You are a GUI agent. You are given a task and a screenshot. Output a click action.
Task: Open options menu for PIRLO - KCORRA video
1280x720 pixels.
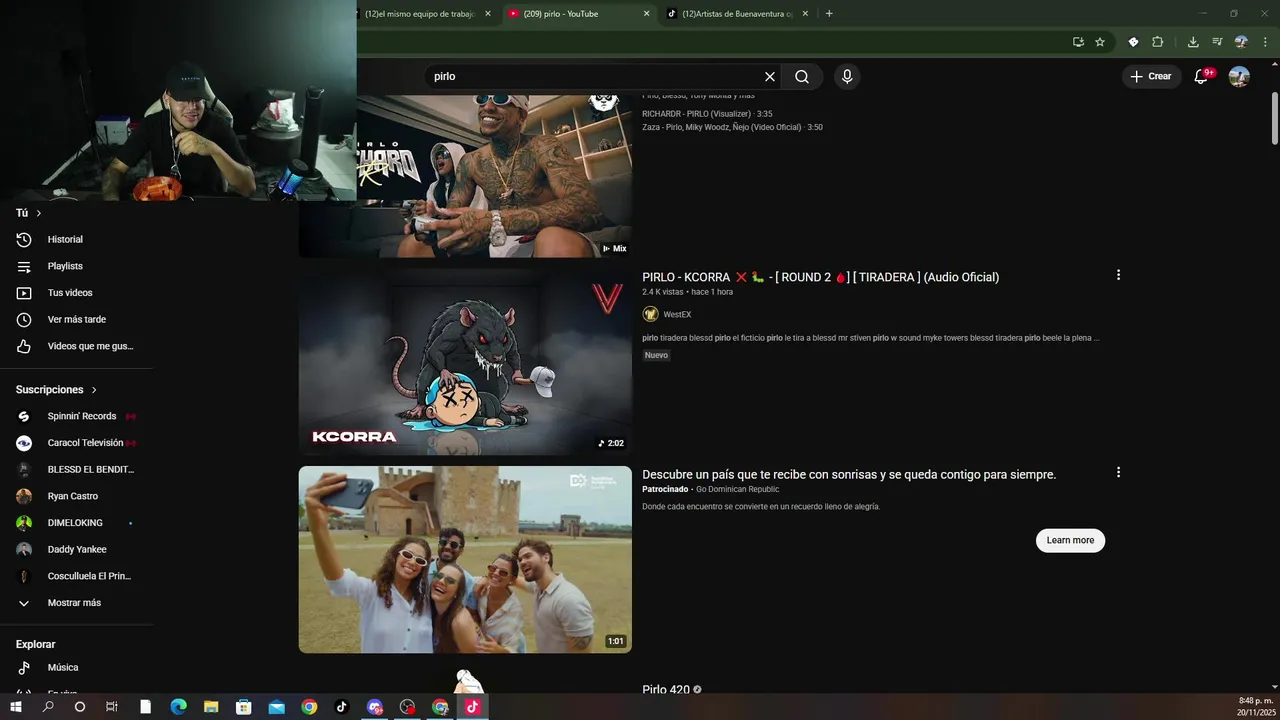[1118, 275]
